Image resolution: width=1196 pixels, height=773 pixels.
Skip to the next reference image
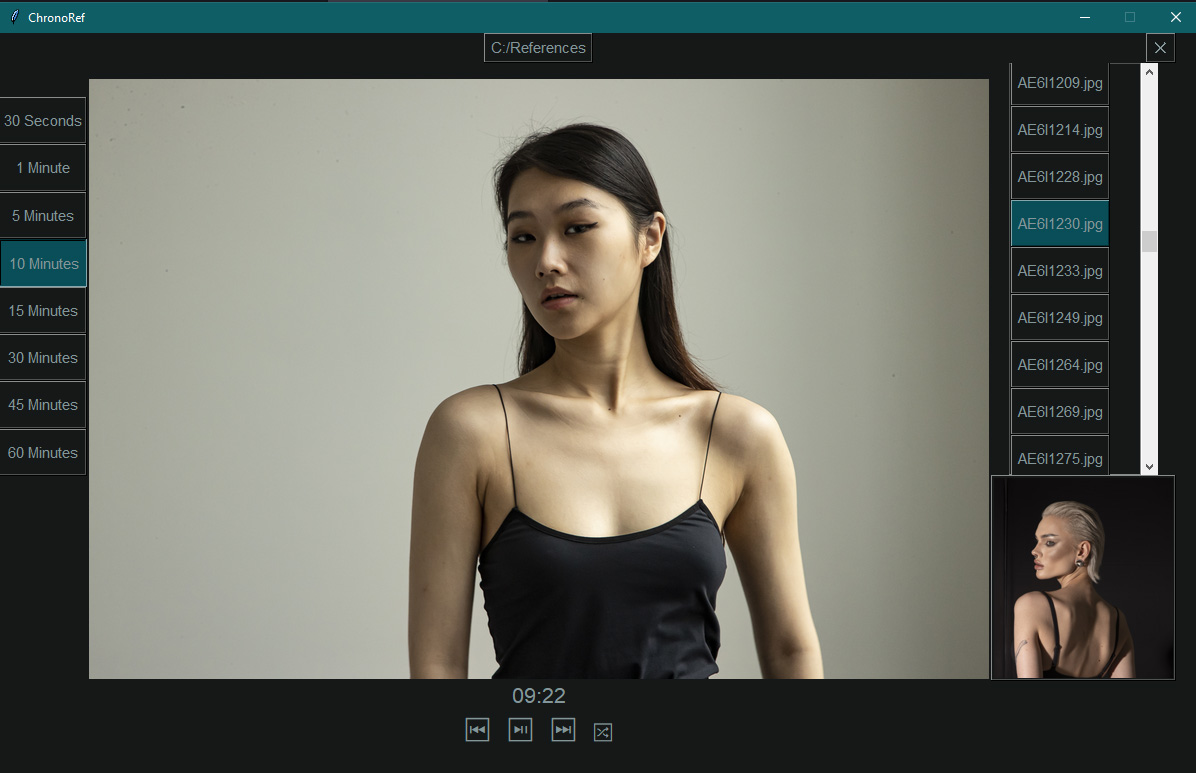[563, 730]
